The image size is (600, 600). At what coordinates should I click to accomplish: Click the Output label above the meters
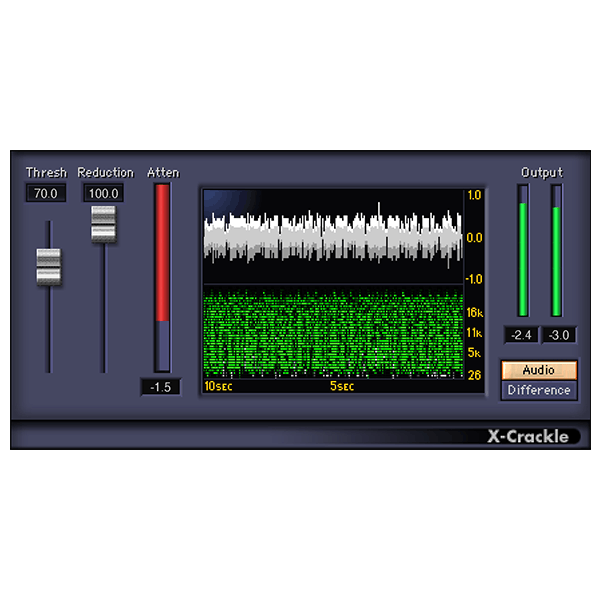pos(541,172)
